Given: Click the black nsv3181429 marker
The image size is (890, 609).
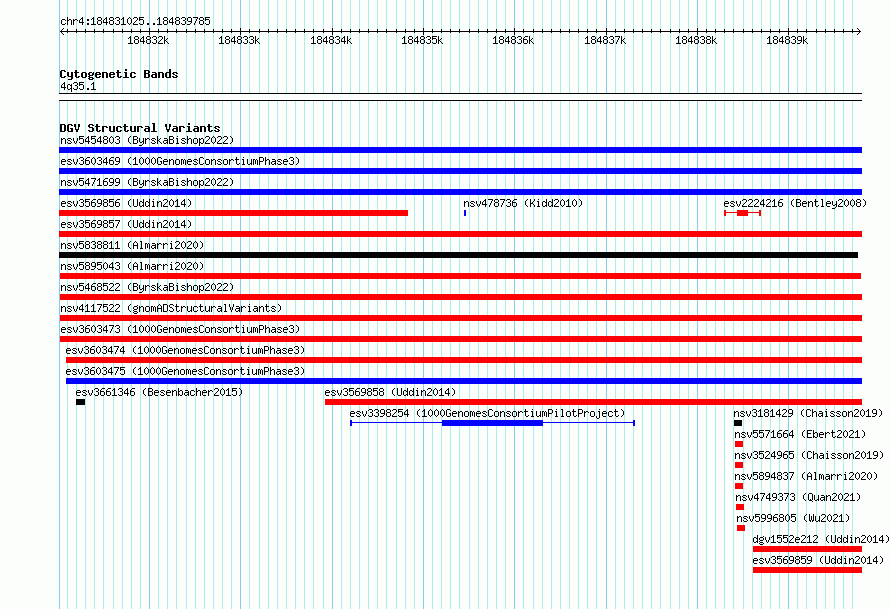Looking at the screenshot, I should pyautogui.click(x=738, y=423).
